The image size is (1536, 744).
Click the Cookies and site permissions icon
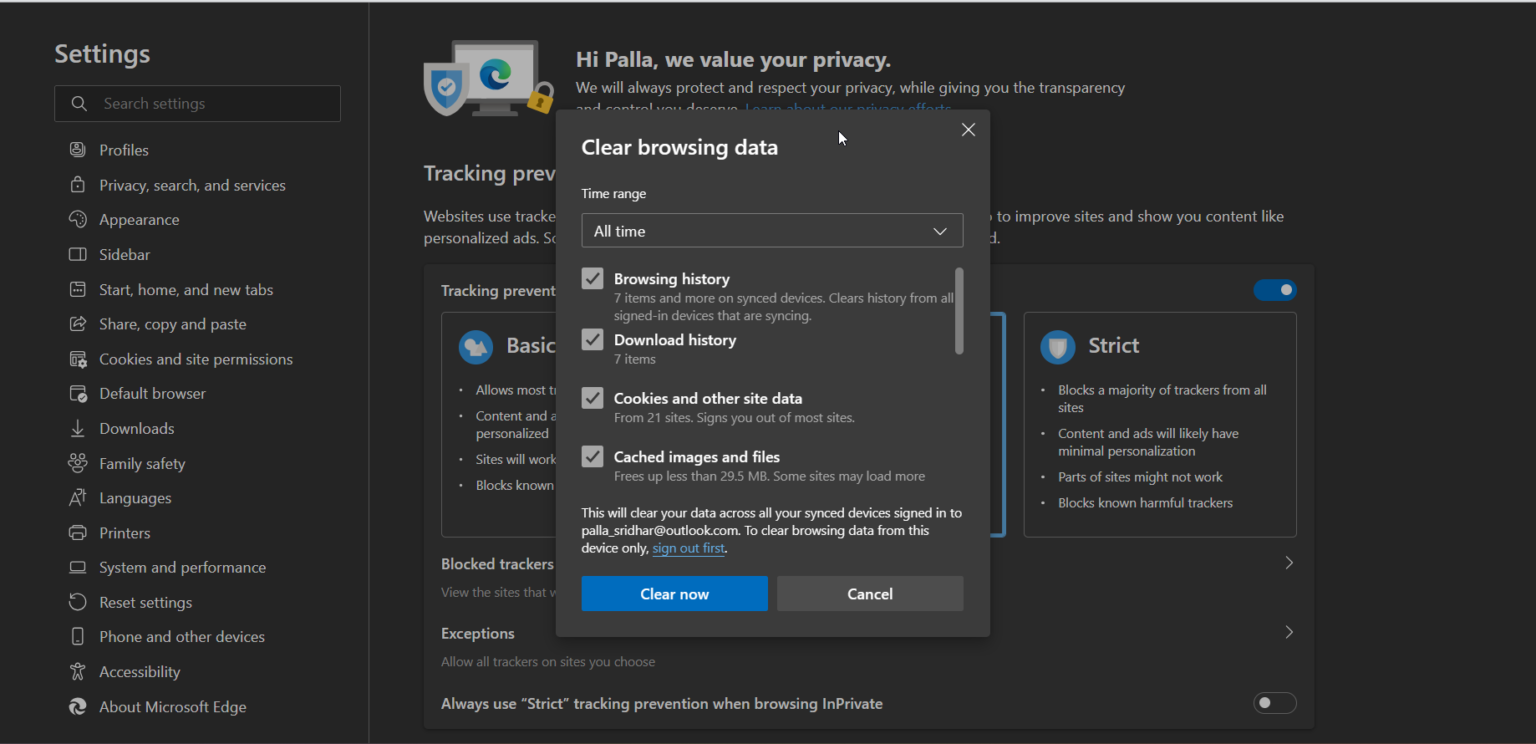click(x=78, y=358)
